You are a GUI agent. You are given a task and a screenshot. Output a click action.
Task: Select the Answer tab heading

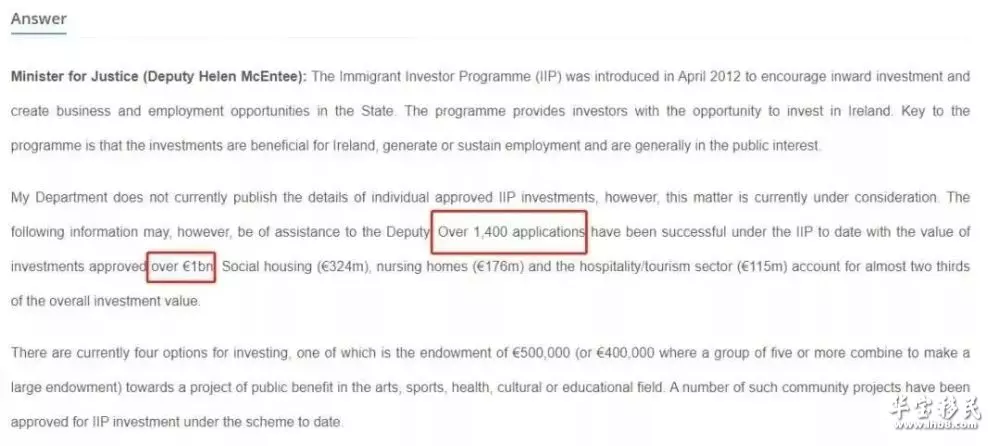click(38, 19)
